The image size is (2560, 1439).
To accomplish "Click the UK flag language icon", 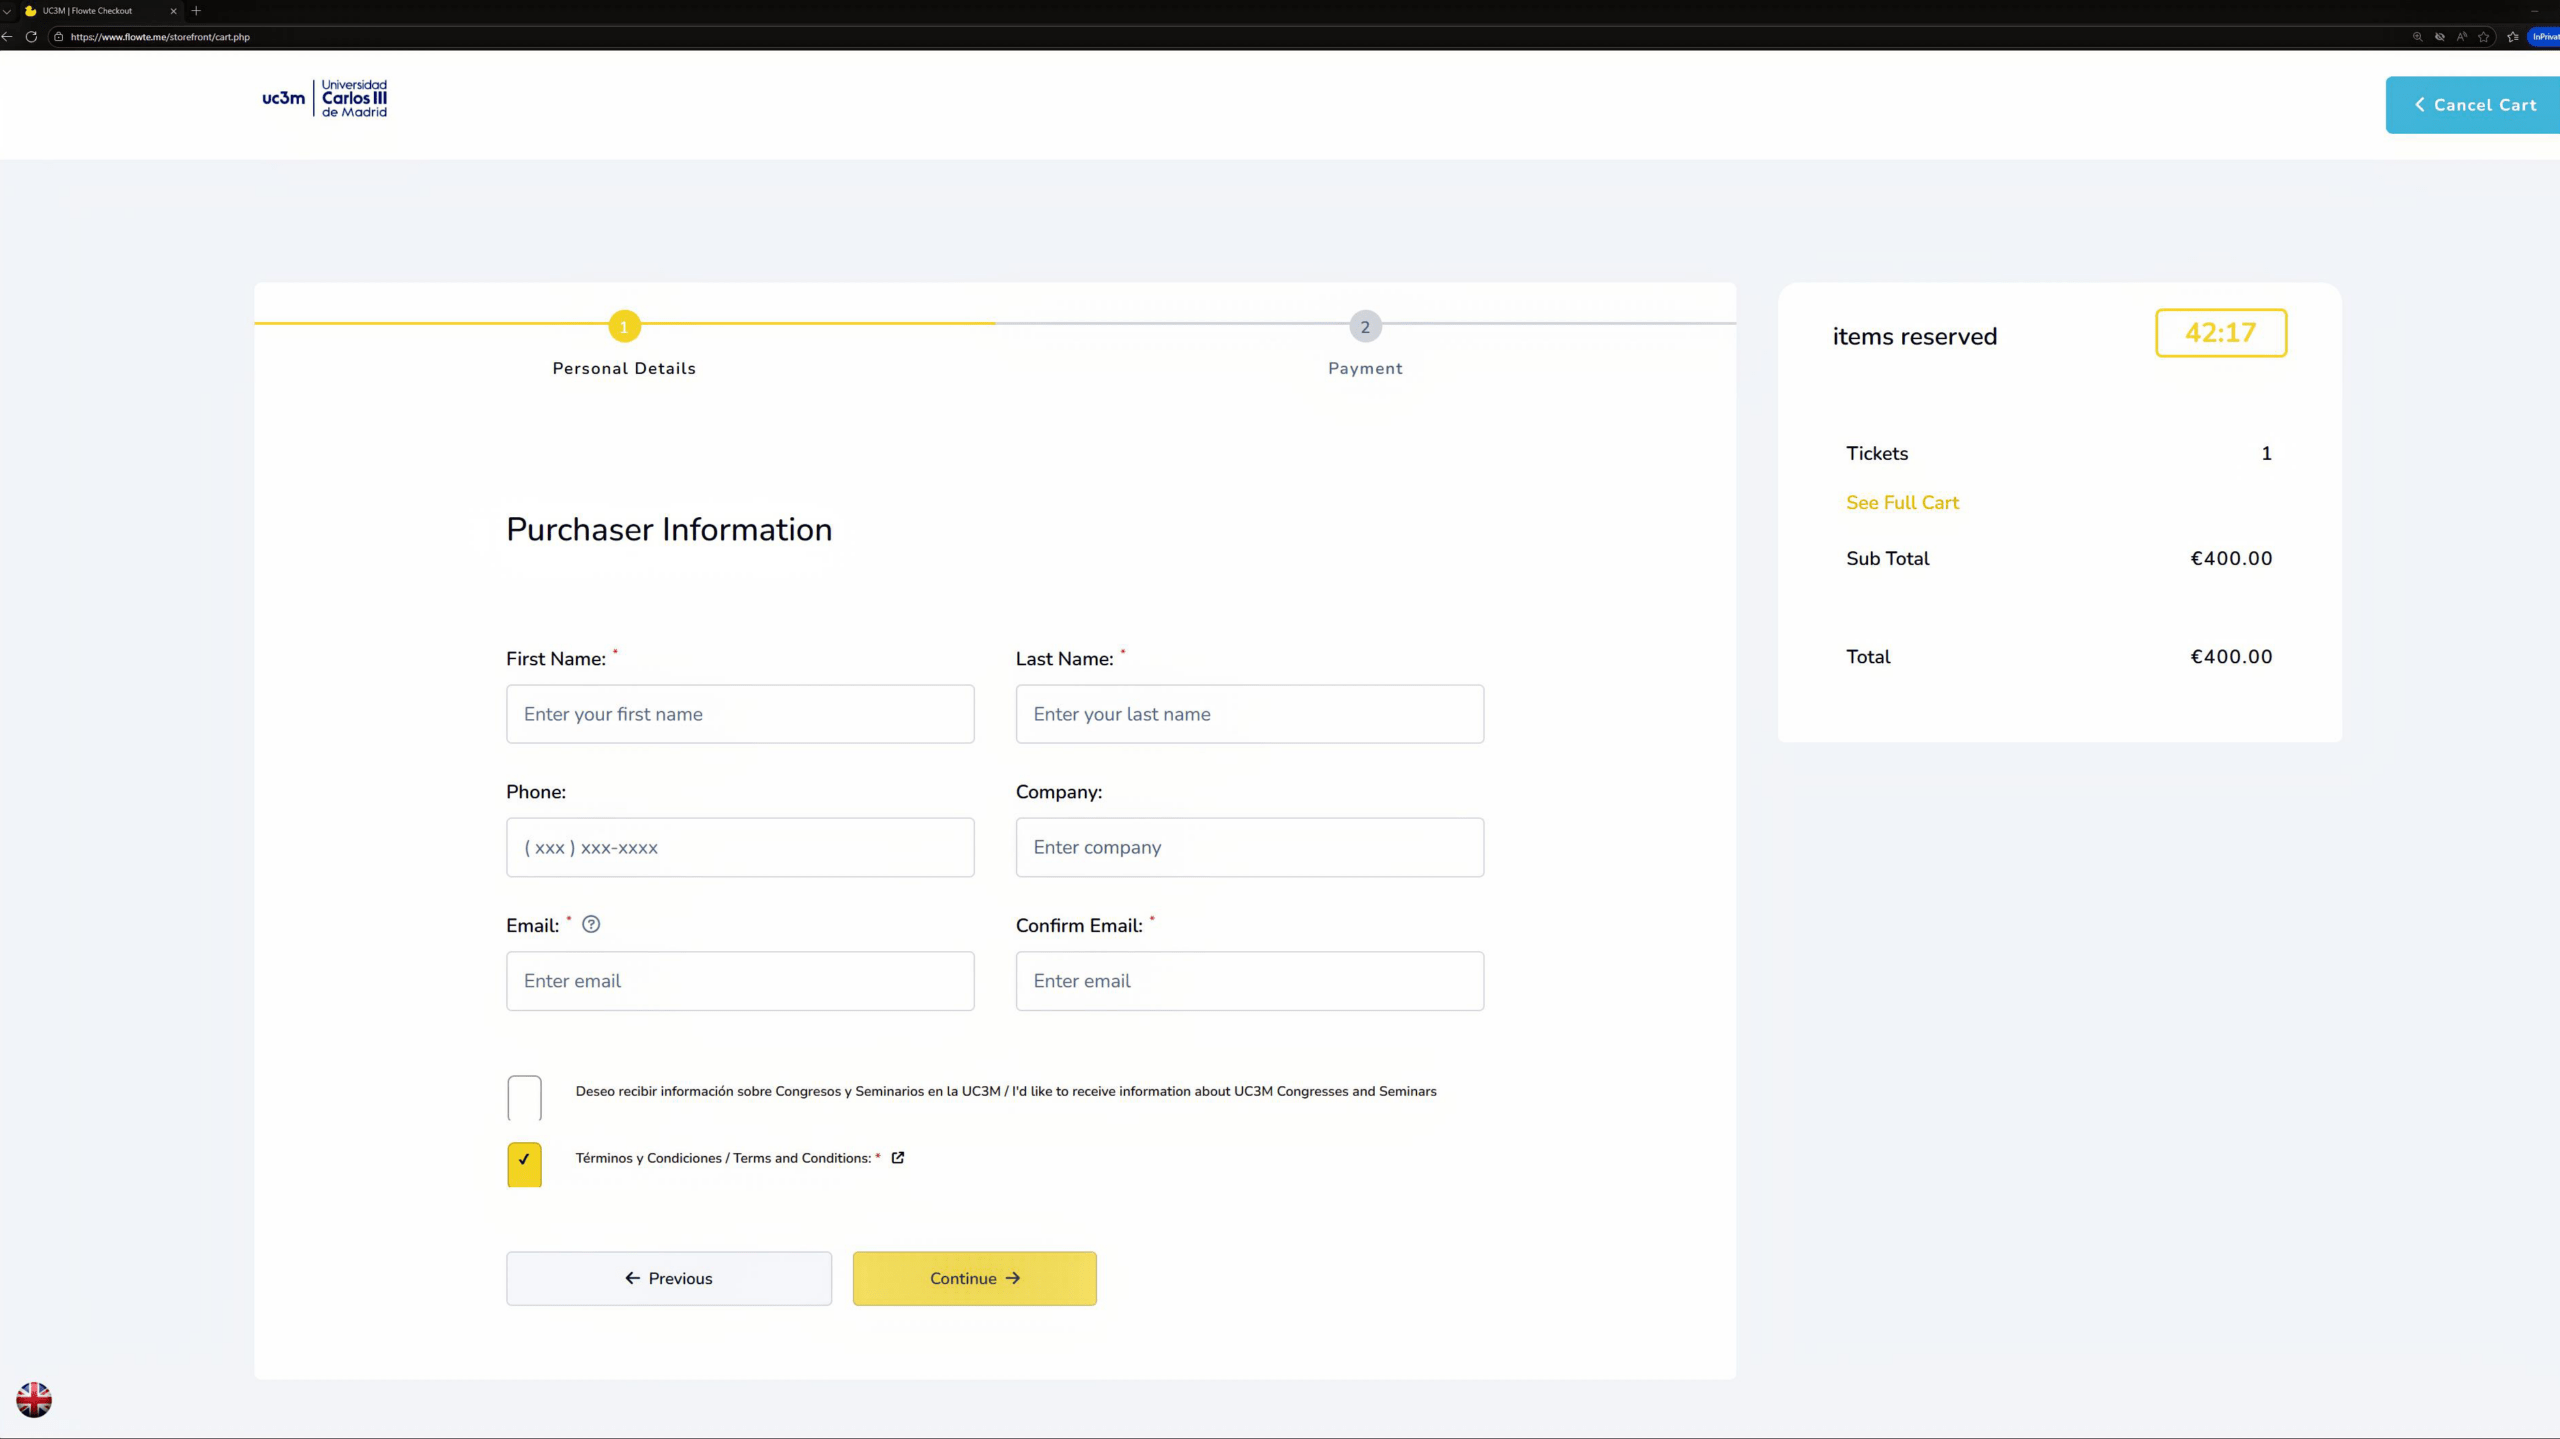I will click(x=34, y=1399).
